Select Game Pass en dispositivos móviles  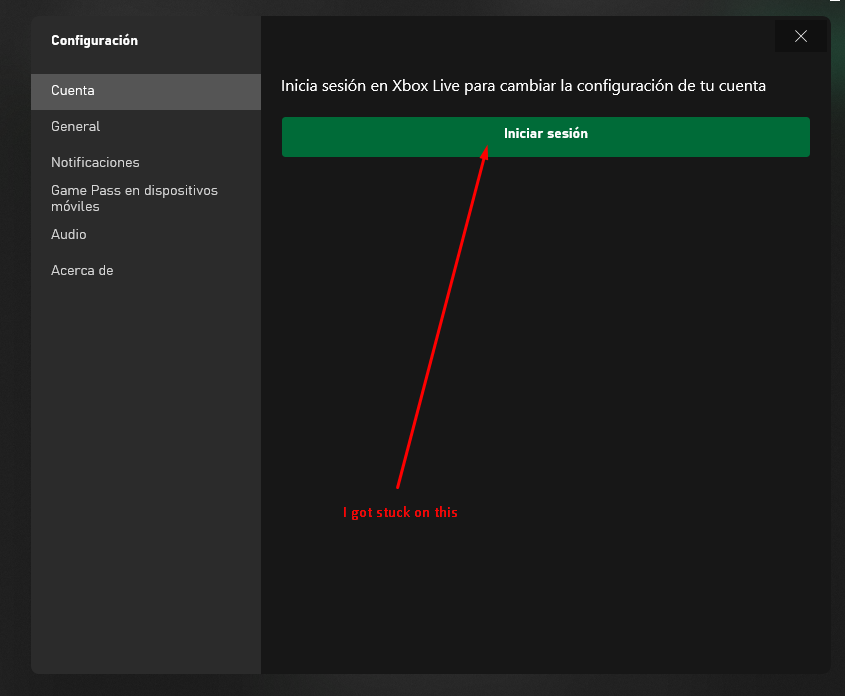click(146, 198)
